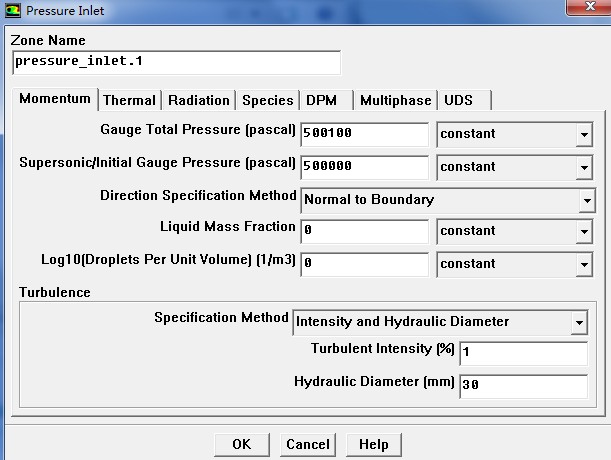
Task: Switch to the UDS tab
Action: pyautogui.click(x=459, y=100)
